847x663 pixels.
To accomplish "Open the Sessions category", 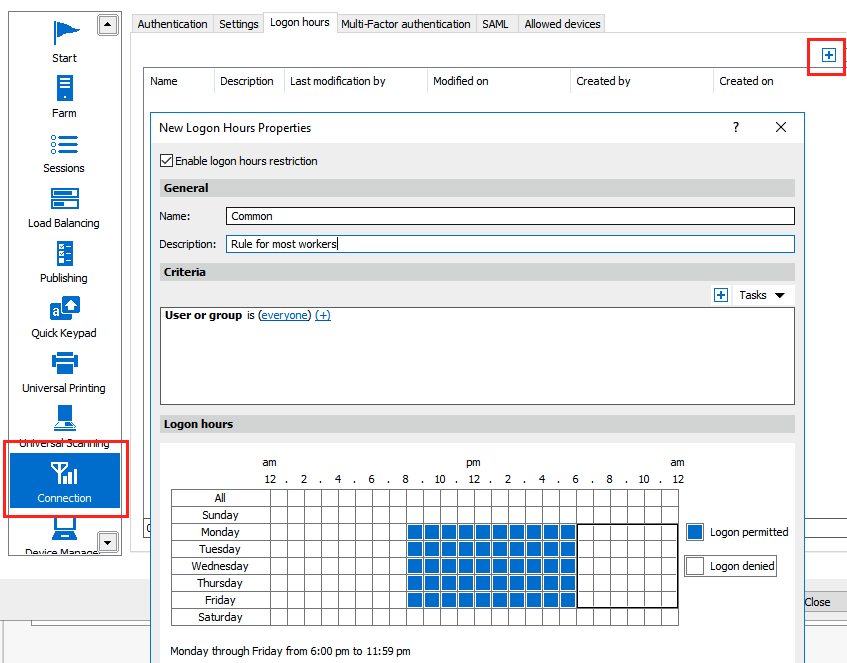I will click(x=64, y=150).
